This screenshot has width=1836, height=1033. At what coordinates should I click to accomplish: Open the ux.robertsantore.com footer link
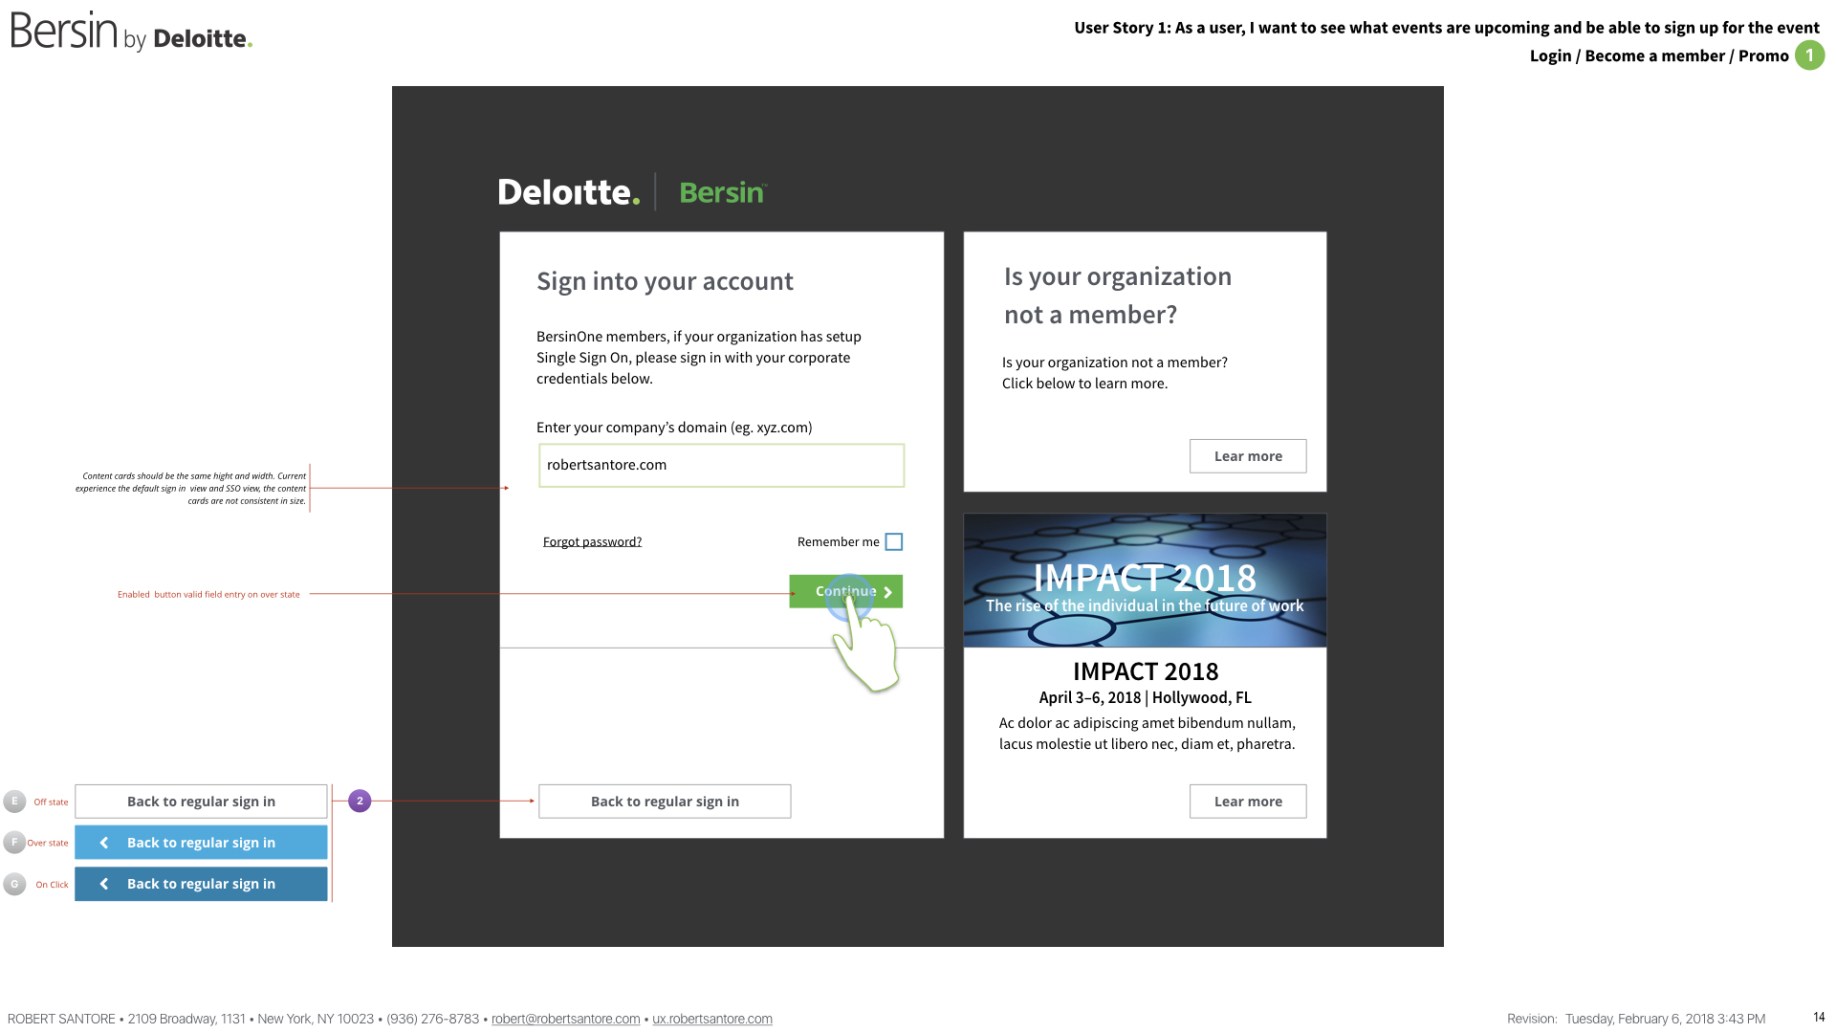[x=712, y=1019]
